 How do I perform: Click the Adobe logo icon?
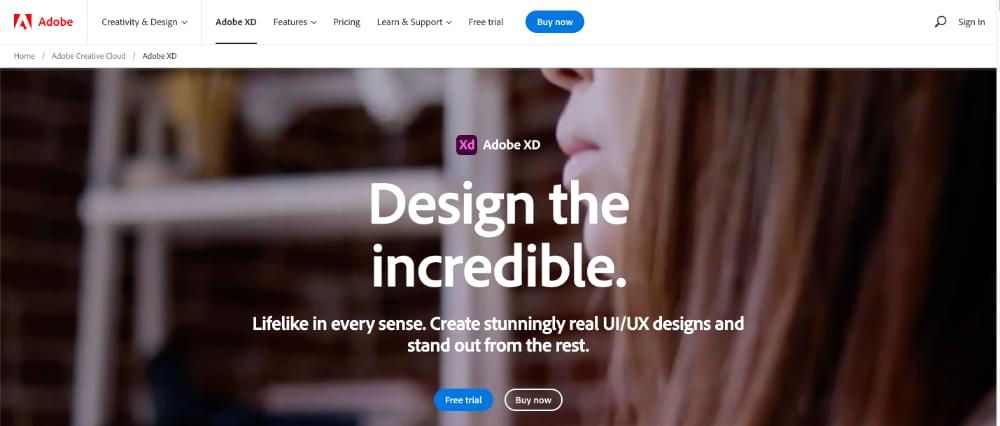tap(23, 22)
